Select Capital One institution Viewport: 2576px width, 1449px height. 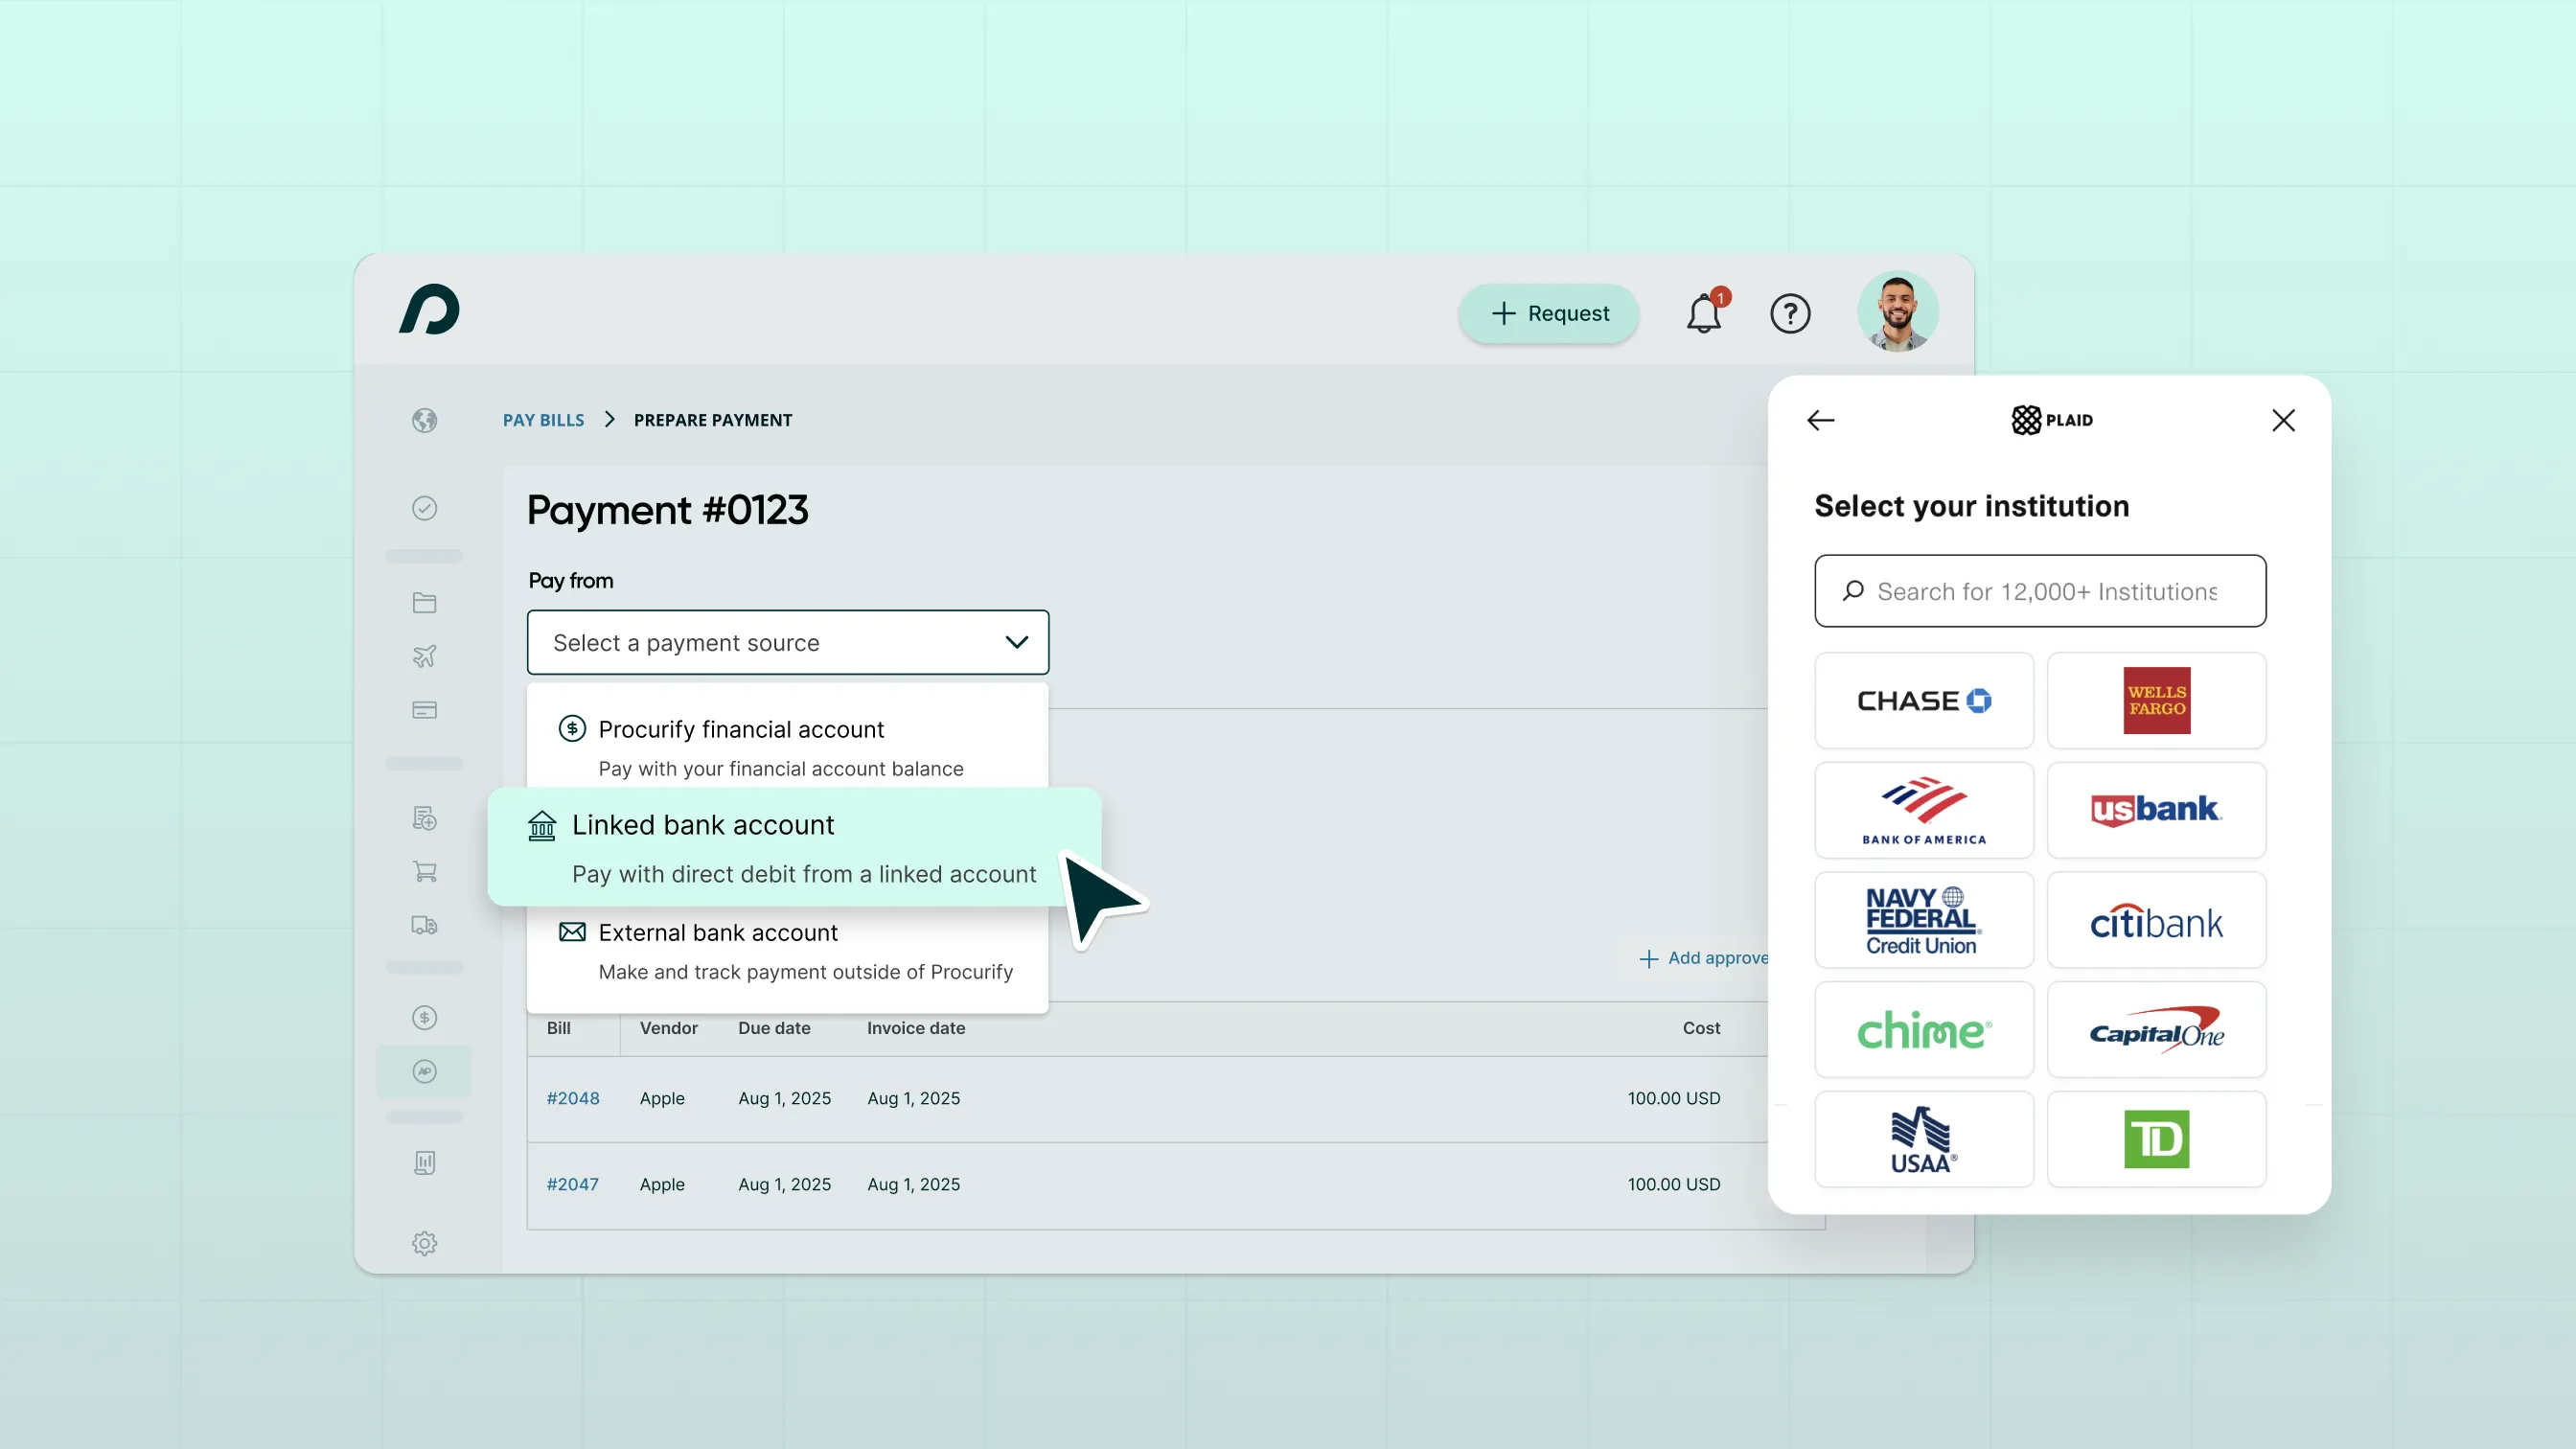(2156, 1029)
